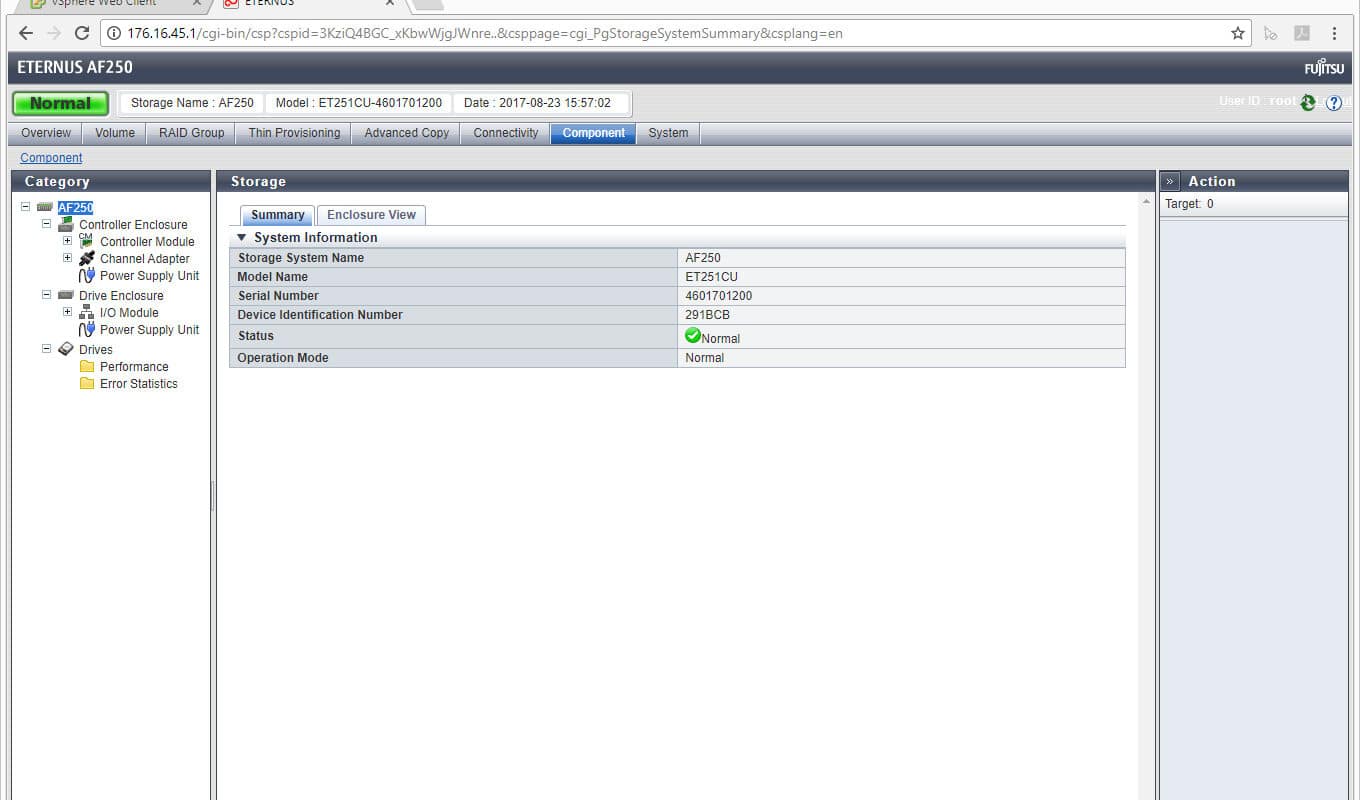This screenshot has width=1360, height=800.
Task: Bookmark this page with the star icon
Action: click(1238, 33)
